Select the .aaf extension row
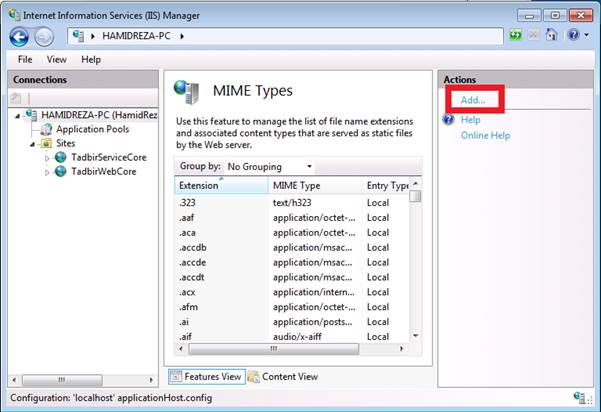The height and width of the screenshot is (412, 601). pyautogui.click(x=292, y=218)
